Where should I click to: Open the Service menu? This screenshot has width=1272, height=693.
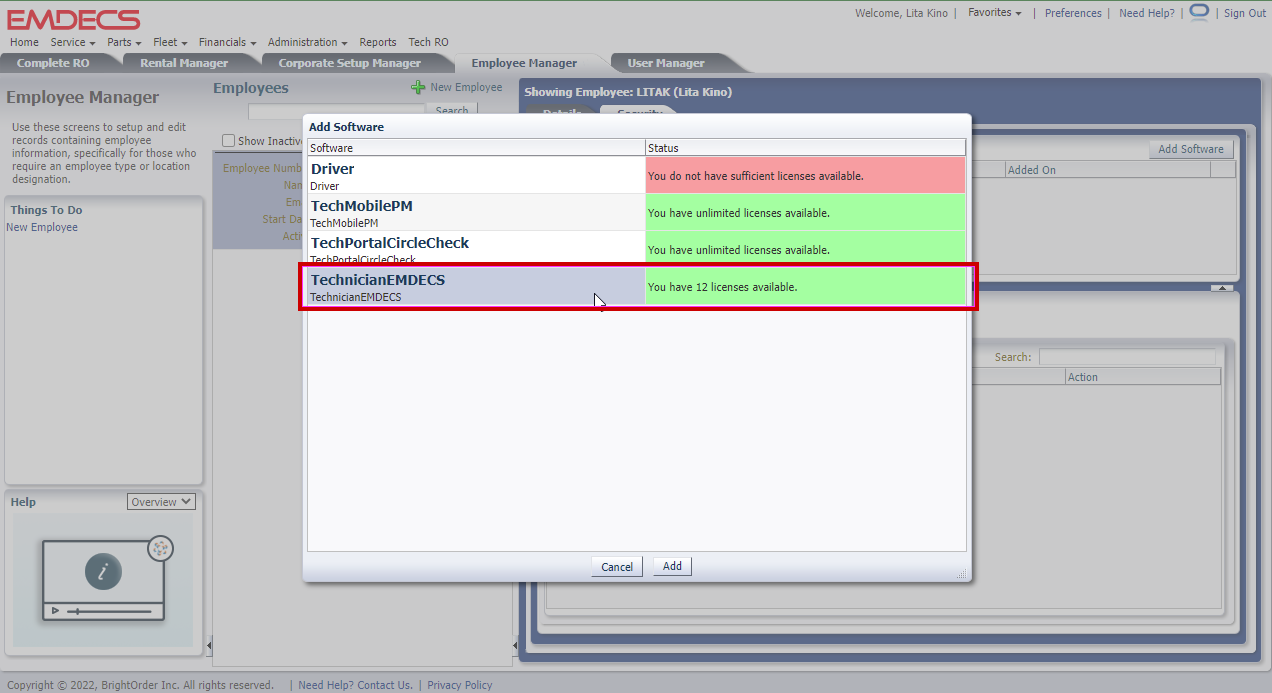pos(73,42)
